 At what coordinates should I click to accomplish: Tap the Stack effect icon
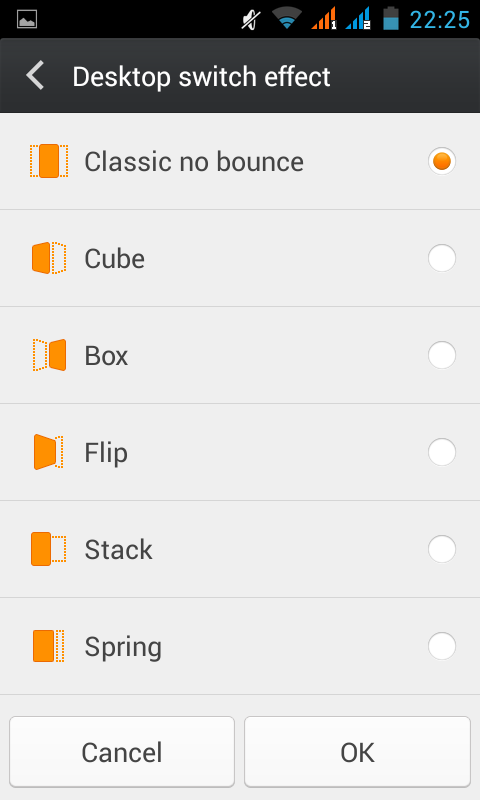tap(48, 549)
